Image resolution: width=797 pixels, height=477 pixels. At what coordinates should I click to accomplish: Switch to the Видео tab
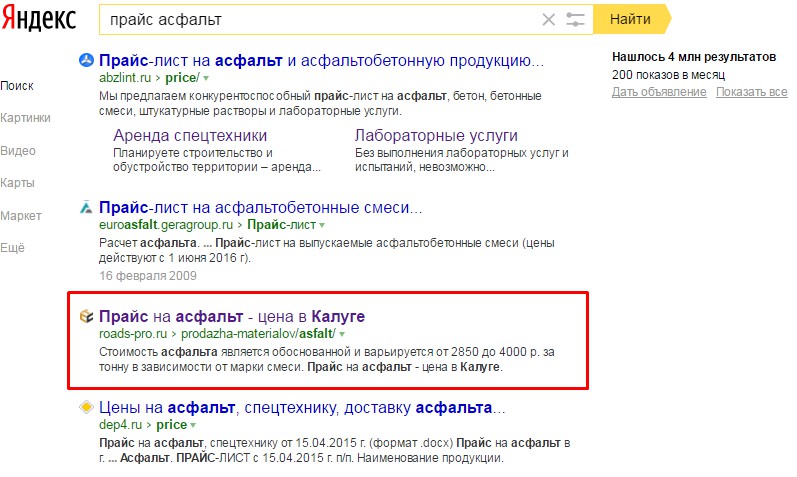[18, 151]
